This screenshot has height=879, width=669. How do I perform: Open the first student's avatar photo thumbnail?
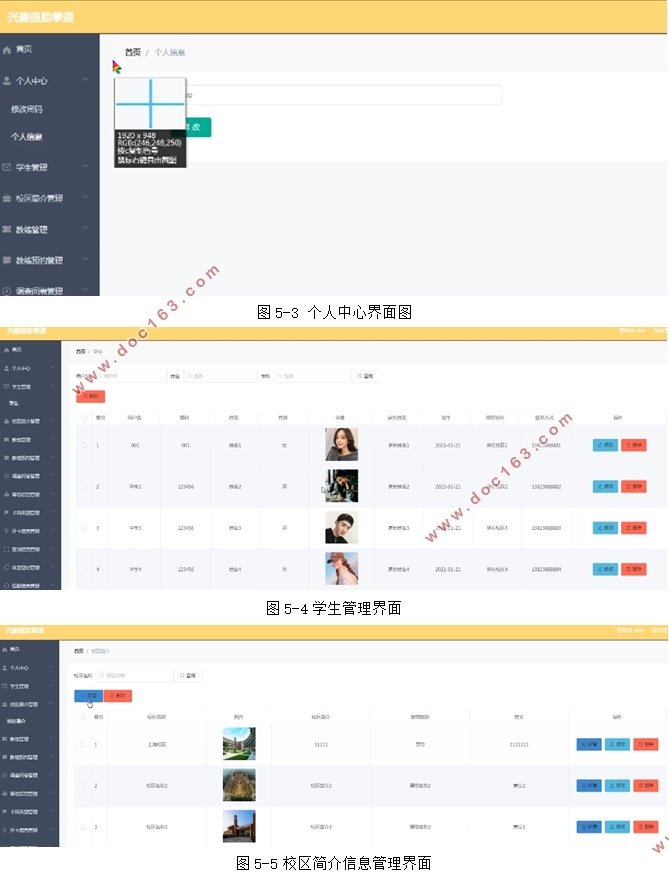tap(341, 445)
